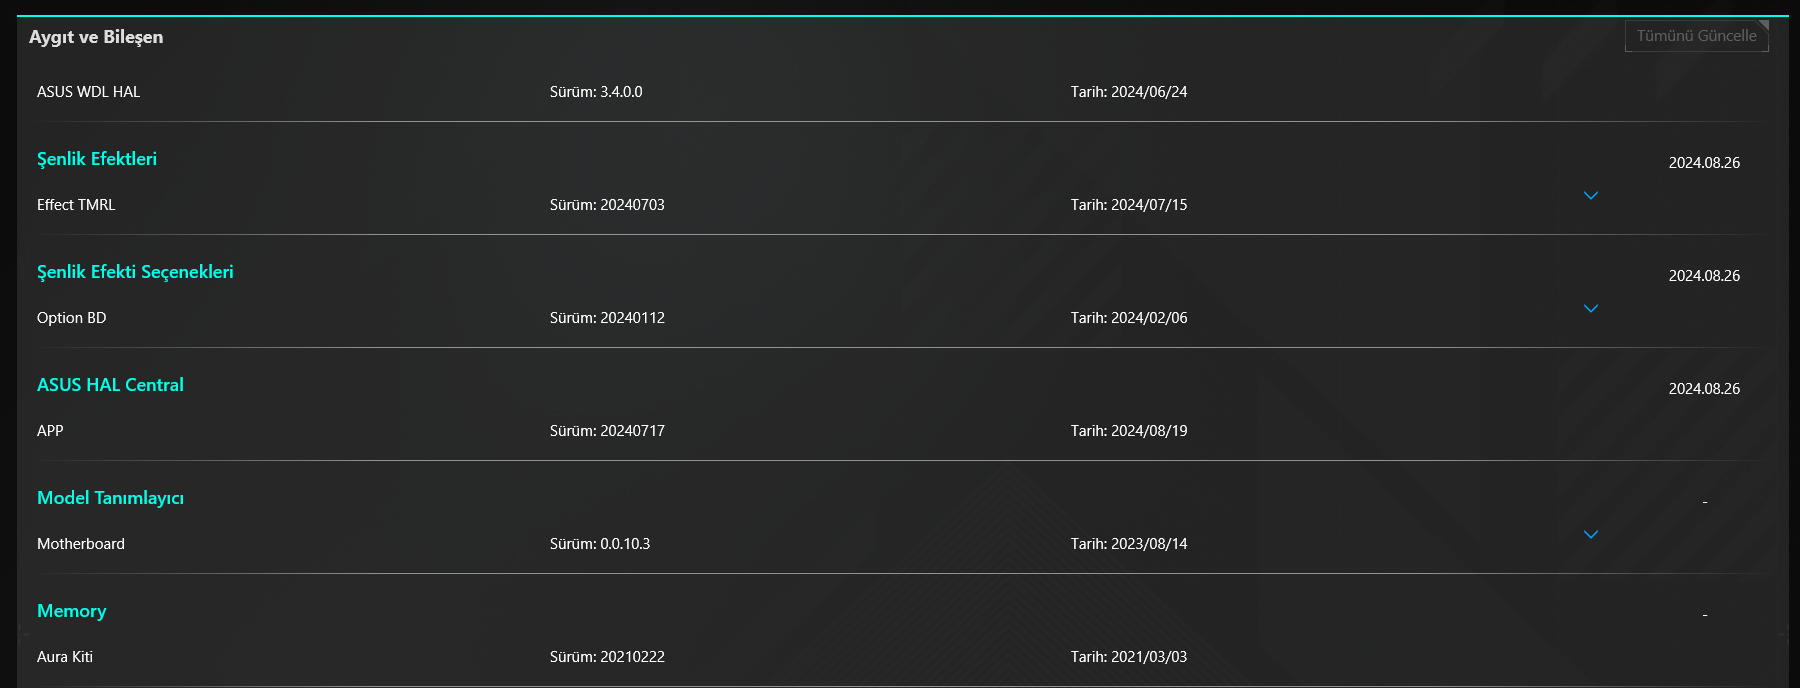Image resolution: width=1800 pixels, height=688 pixels.
Task: Click the 2024.08.26 version beside ASUS HAL Central
Action: click(x=1704, y=389)
